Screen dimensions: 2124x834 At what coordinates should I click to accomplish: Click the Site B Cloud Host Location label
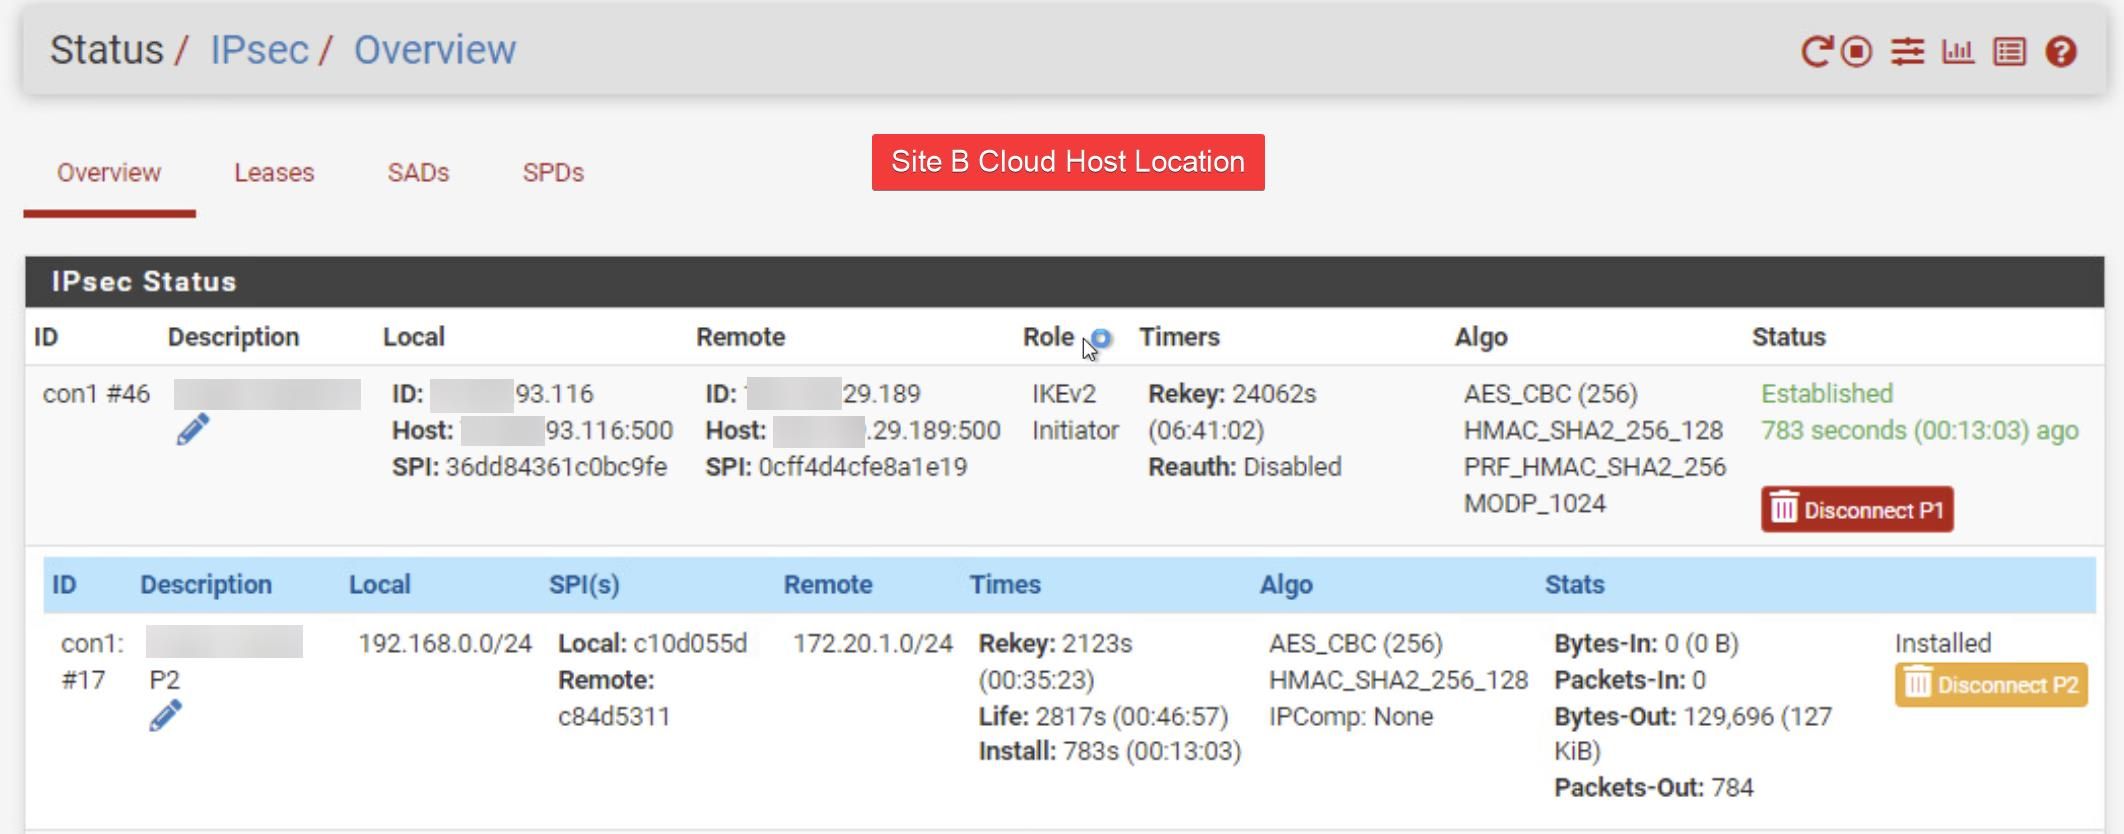click(x=1067, y=162)
